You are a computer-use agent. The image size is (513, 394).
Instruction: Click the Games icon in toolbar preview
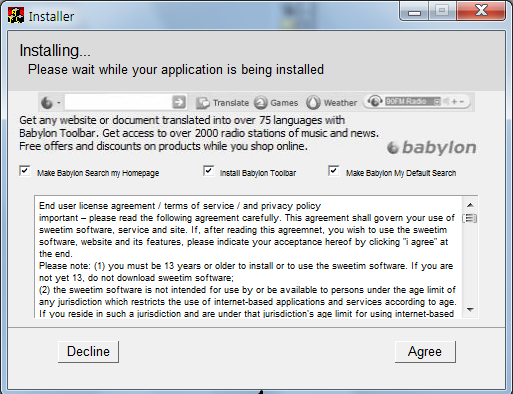tap(261, 103)
